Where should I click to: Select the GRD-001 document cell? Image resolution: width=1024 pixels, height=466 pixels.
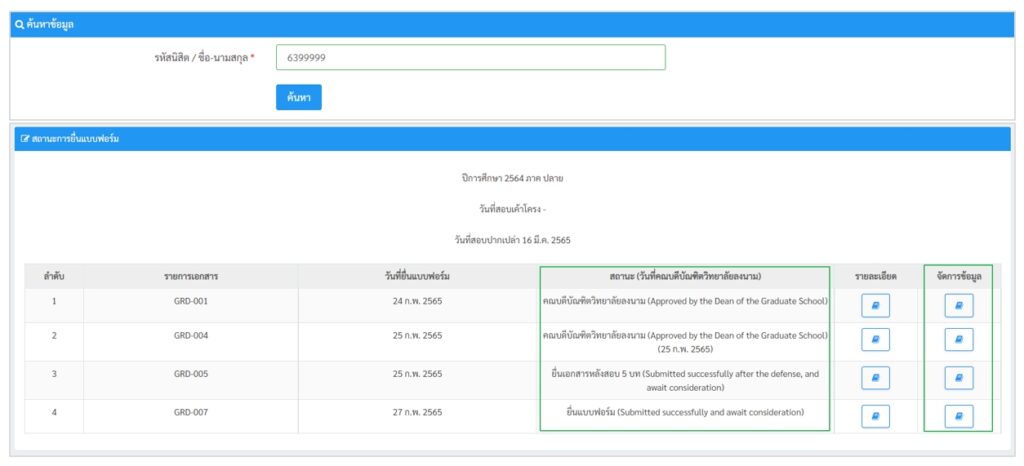[190, 301]
